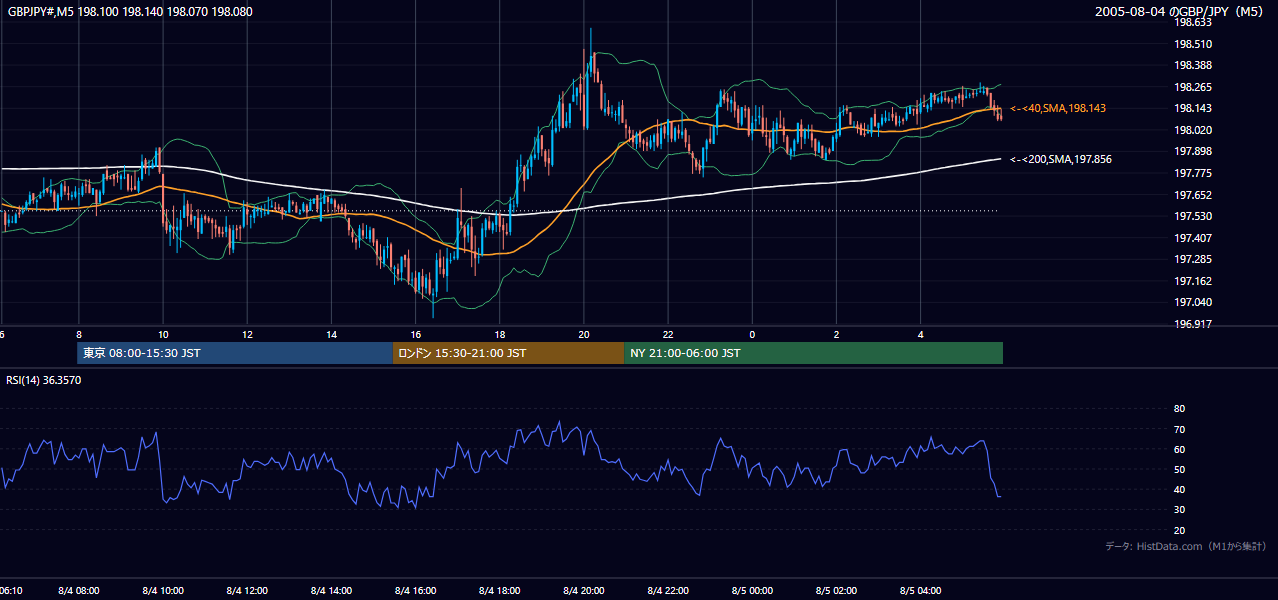The image size is (1278, 600).
Task: Click the 197.652 price axis label
Action: click(x=1193, y=195)
